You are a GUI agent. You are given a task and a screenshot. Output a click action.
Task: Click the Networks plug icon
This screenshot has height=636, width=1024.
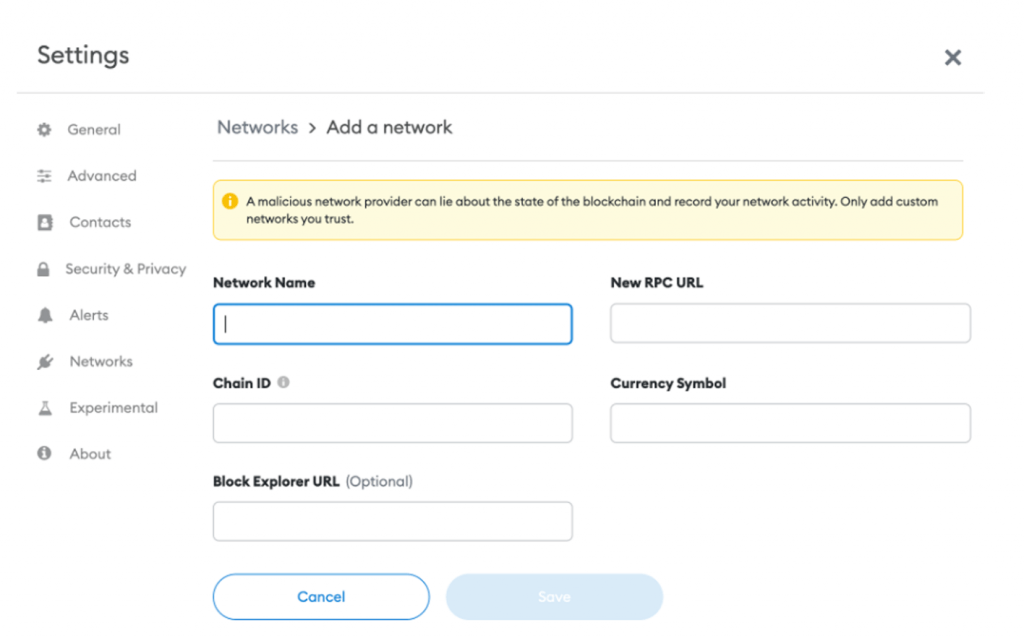click(x=44, y=362)
